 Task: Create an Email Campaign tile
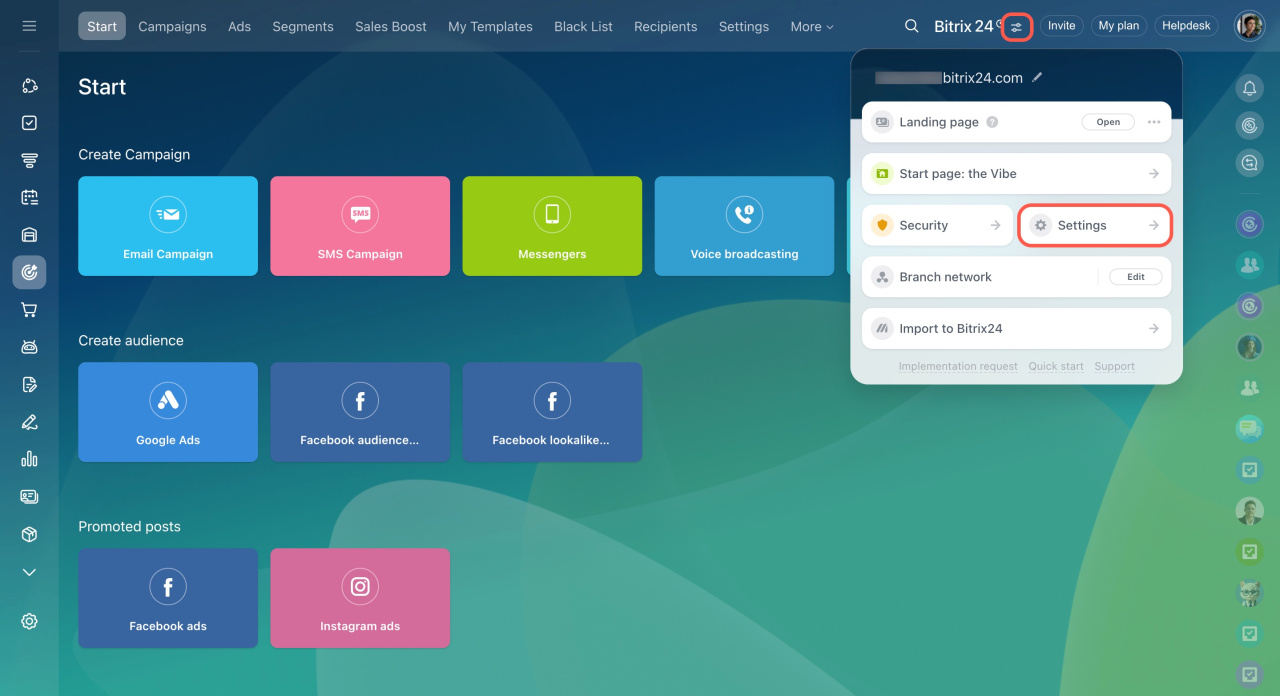pyautogui.click(x=168, y=226)
